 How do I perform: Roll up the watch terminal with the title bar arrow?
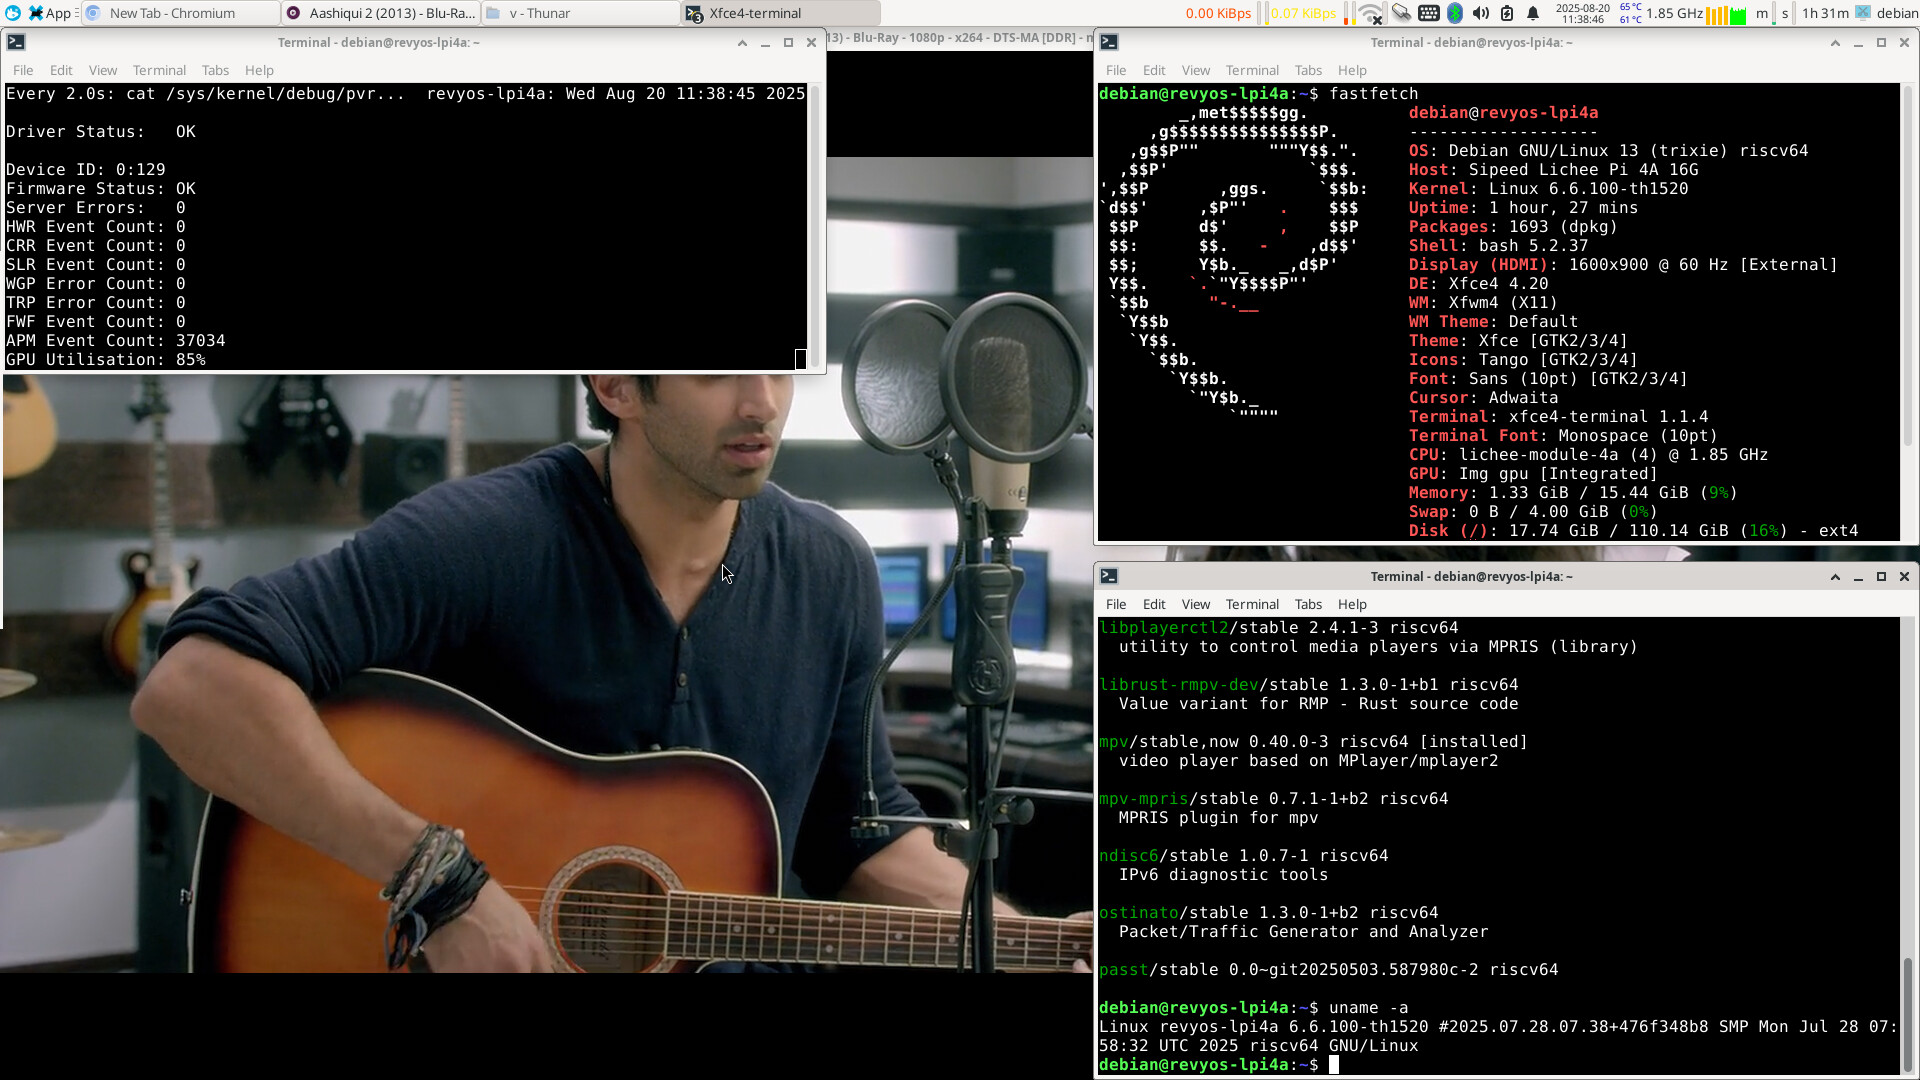[x=742, y=42]
